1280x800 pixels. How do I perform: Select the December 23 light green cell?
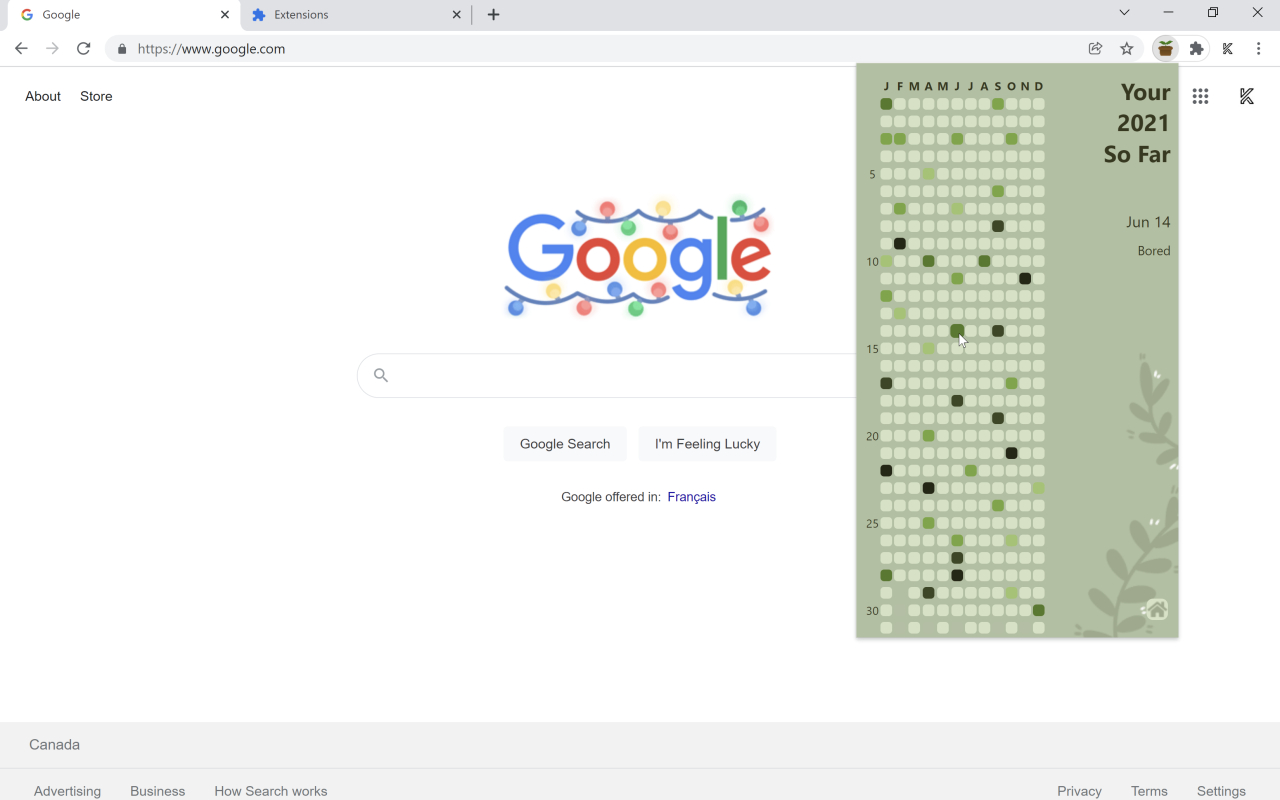pyautogui.click(x=1039, y=488)
